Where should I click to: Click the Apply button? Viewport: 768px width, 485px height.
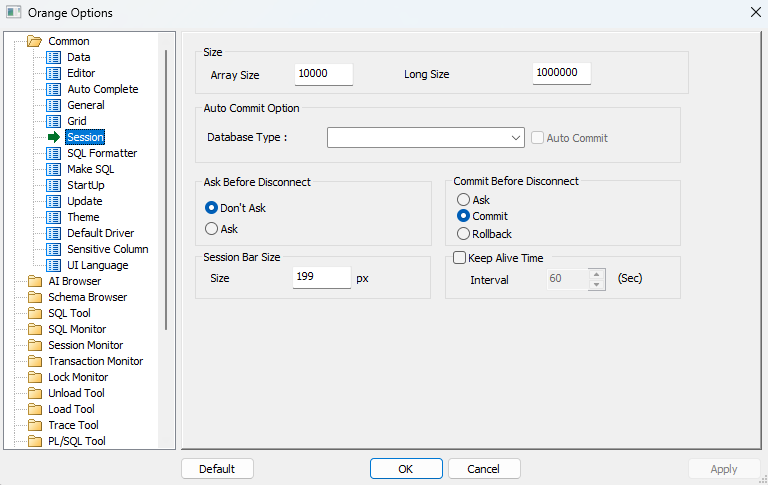coord(724,469)
